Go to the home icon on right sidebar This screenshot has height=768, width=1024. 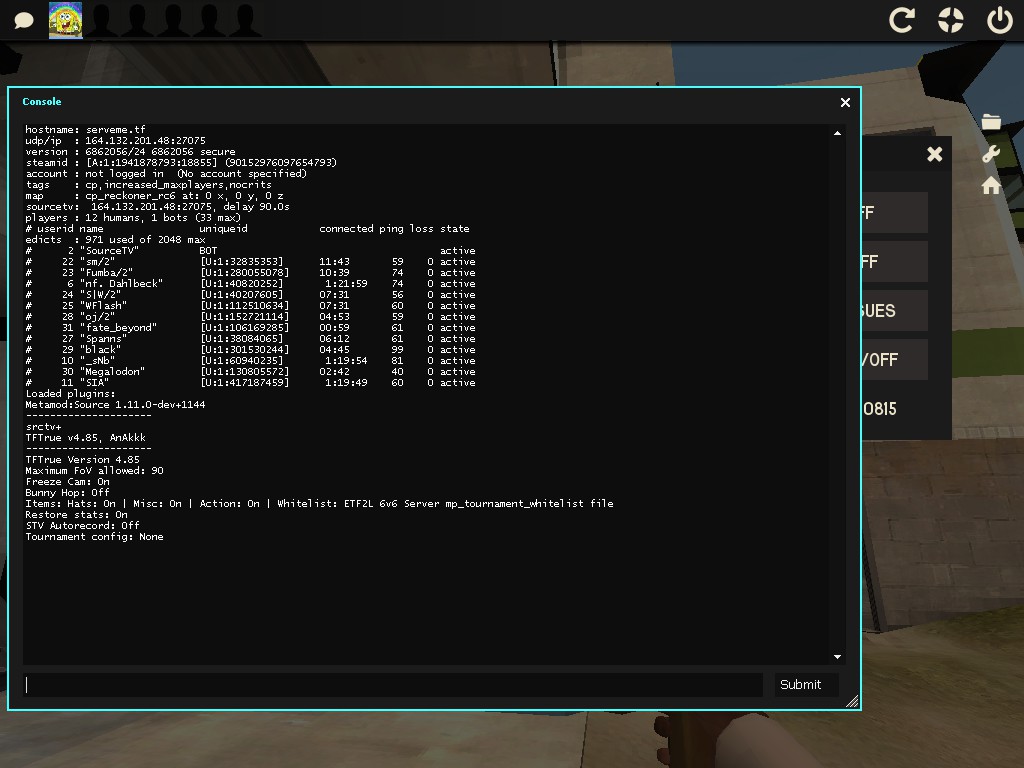[991, 186]
